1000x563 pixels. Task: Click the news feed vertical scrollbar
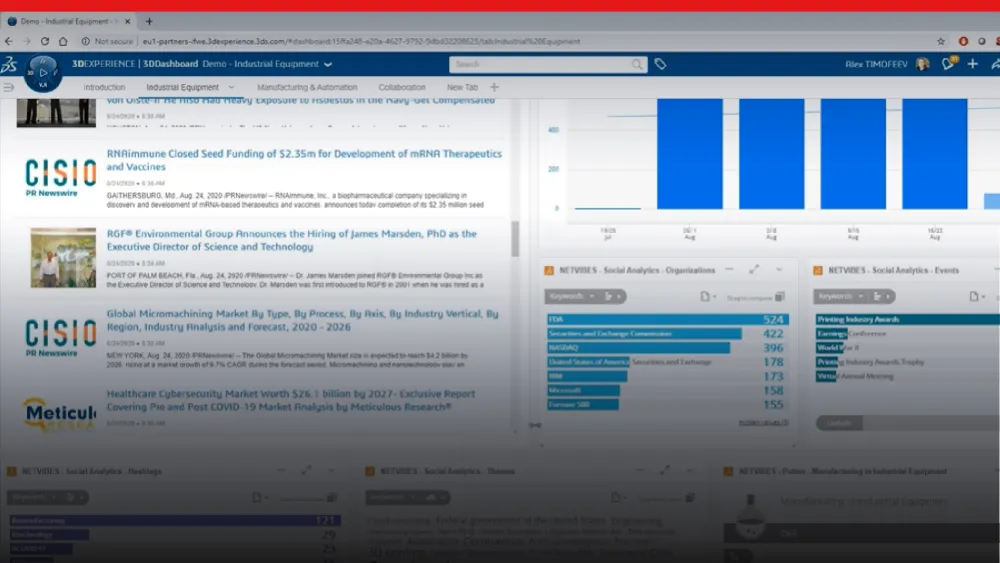pos(515,239)
